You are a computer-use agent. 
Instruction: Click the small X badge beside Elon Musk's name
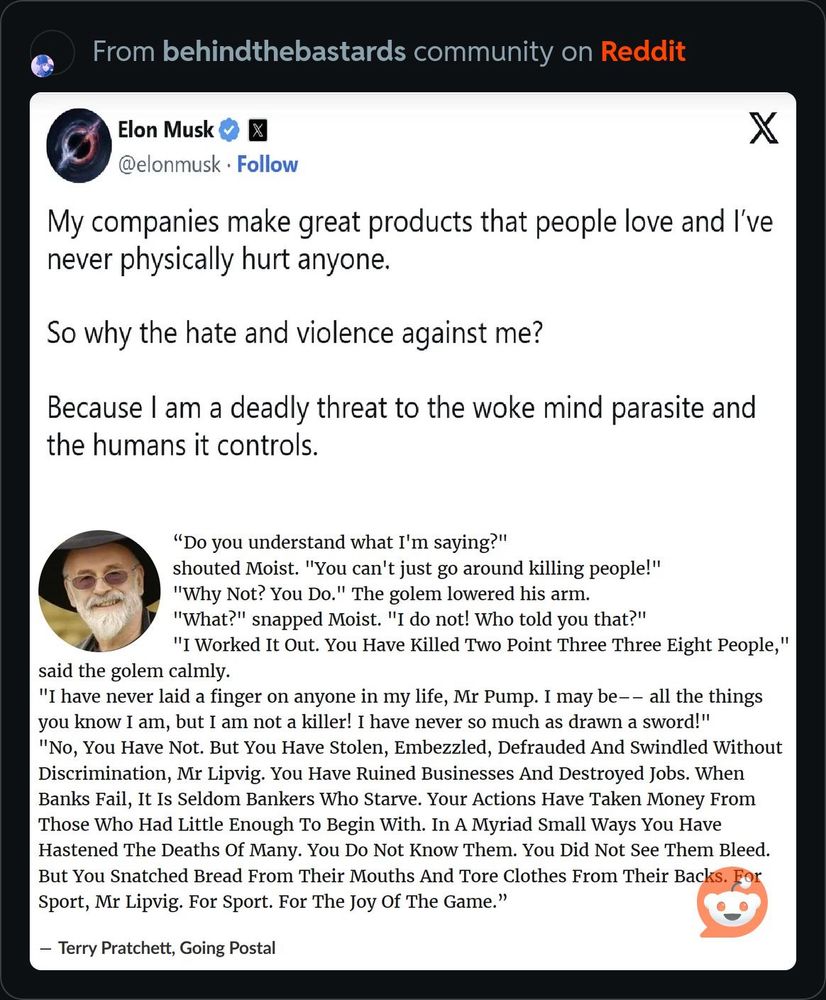coord(257,129)
